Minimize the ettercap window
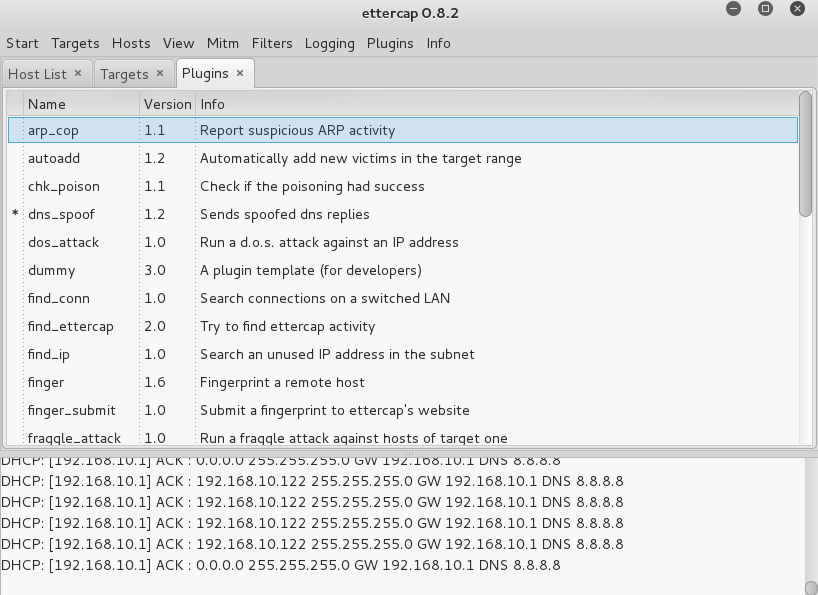Image resolution: width=818 pixels, height=595 pixels. [733, 8]
